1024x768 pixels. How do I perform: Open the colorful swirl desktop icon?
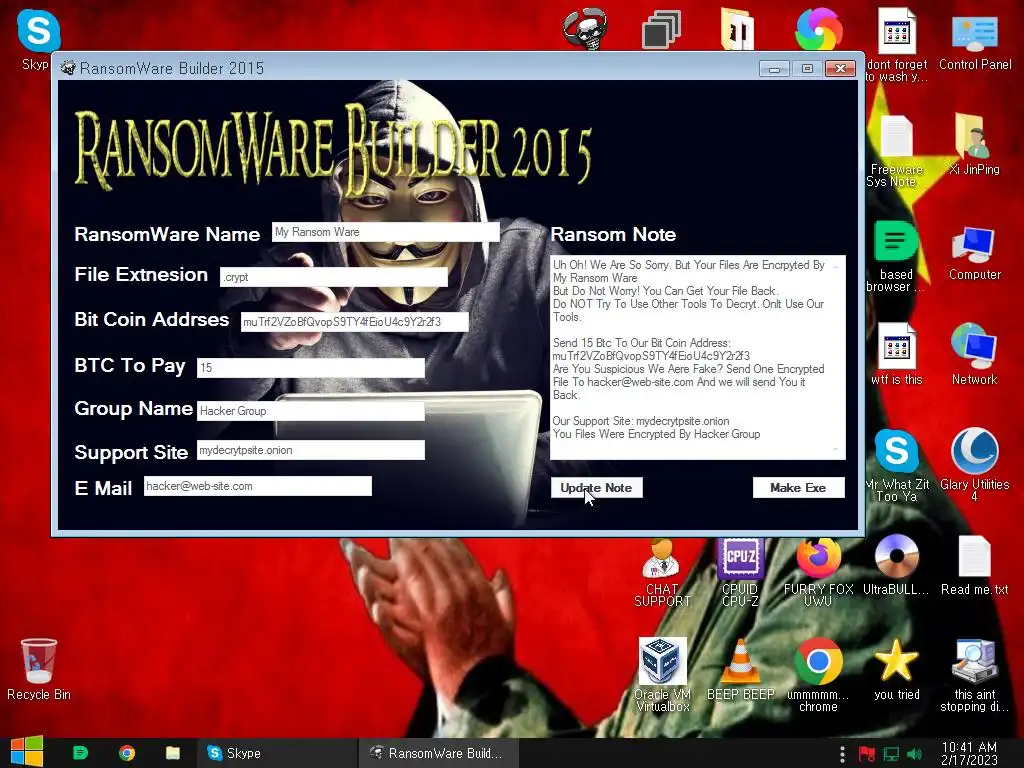(818, 29)
